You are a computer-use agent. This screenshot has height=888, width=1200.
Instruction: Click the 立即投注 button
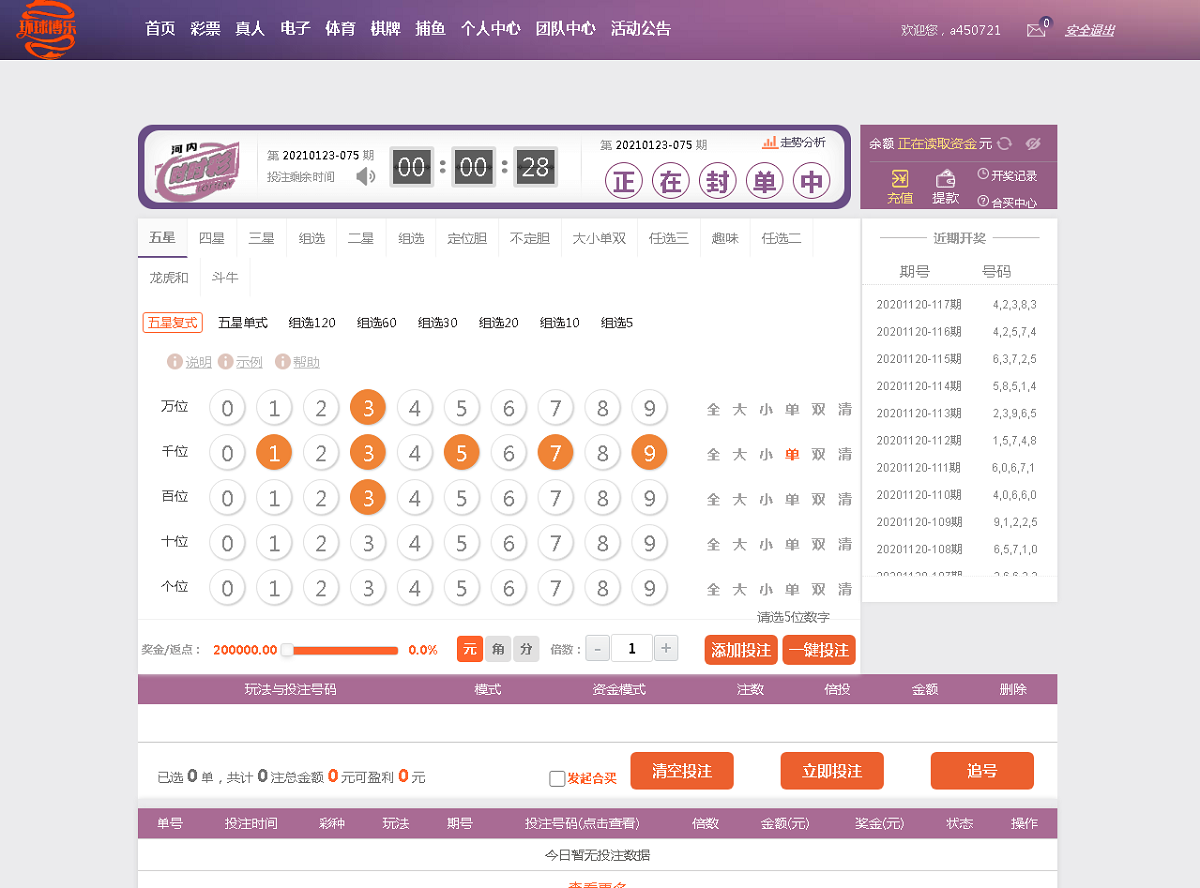(x=831, y=770)
